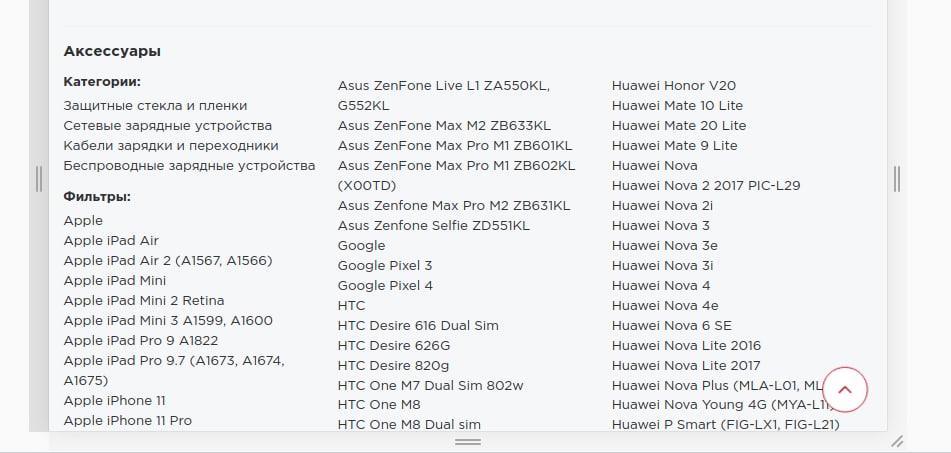
Task: Choose the HTC Desire 626G filter
Action: pos(394,346)
